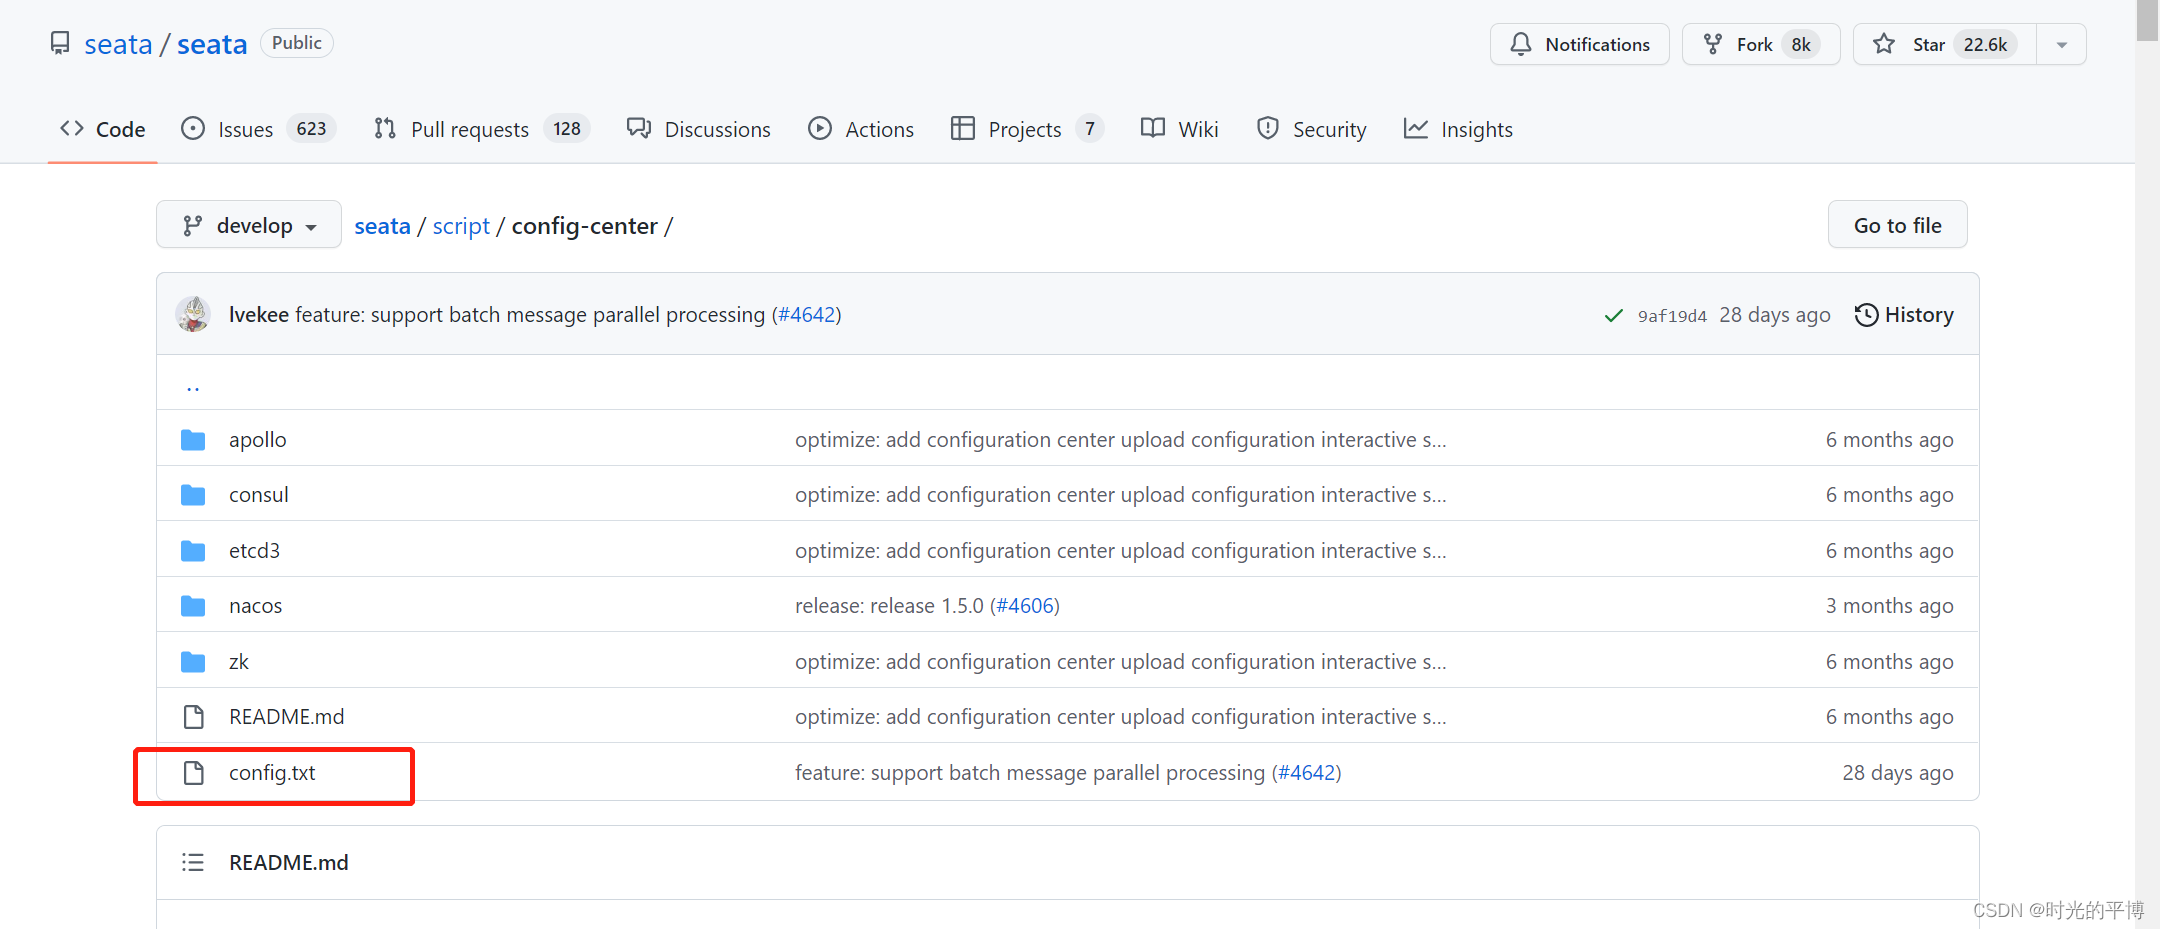The image size is (2160, 929).
Task: Go to the Discussions tab
Action: (699, 129)
